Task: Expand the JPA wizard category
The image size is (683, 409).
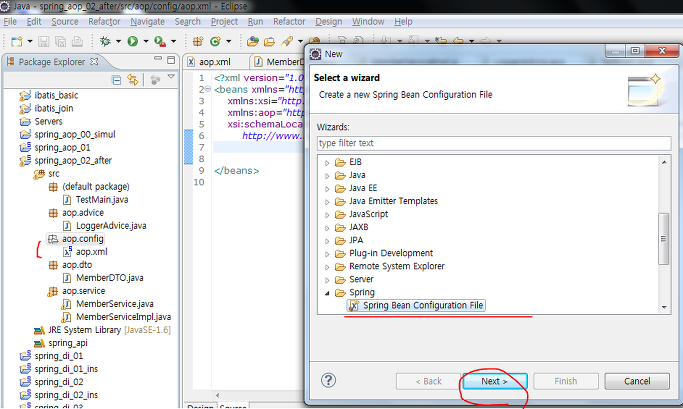Action: [x=327, y=241]
